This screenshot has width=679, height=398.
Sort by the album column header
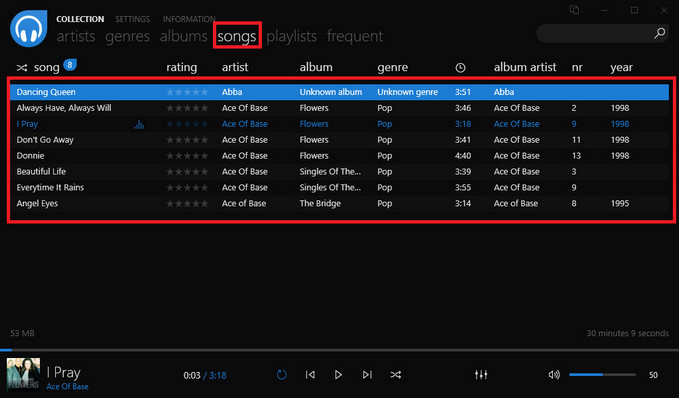pyautogui.click(x=316, y=68)
